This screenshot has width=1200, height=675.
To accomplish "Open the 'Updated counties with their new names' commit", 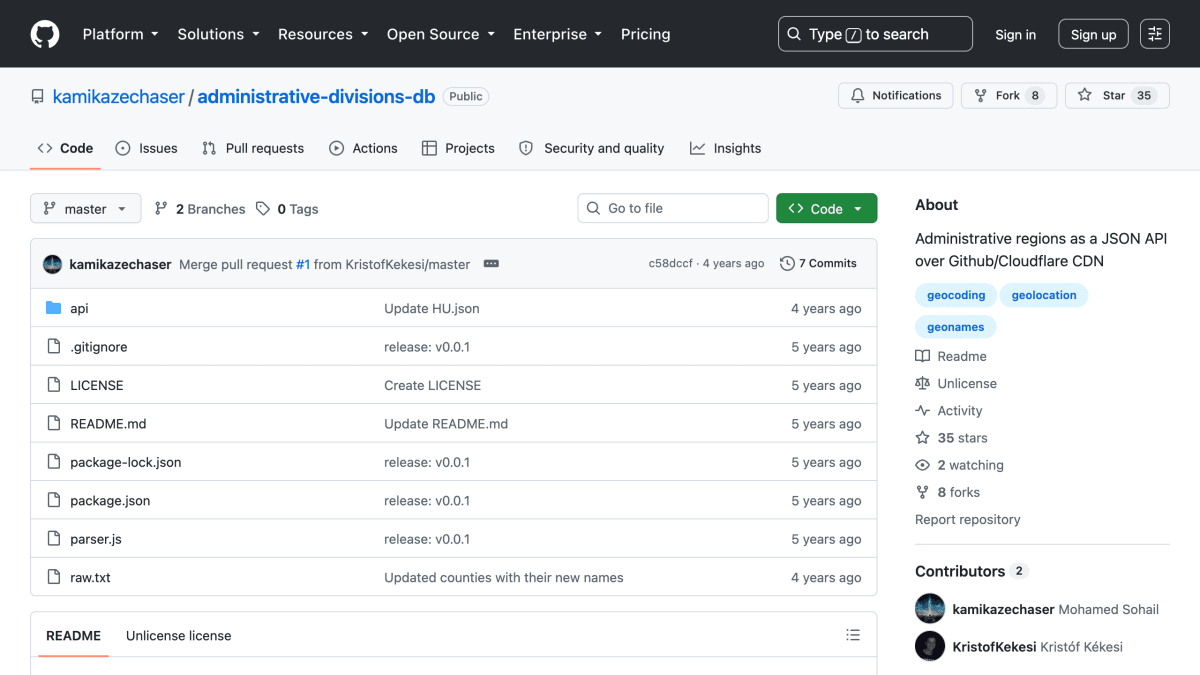I will [504, 577].
